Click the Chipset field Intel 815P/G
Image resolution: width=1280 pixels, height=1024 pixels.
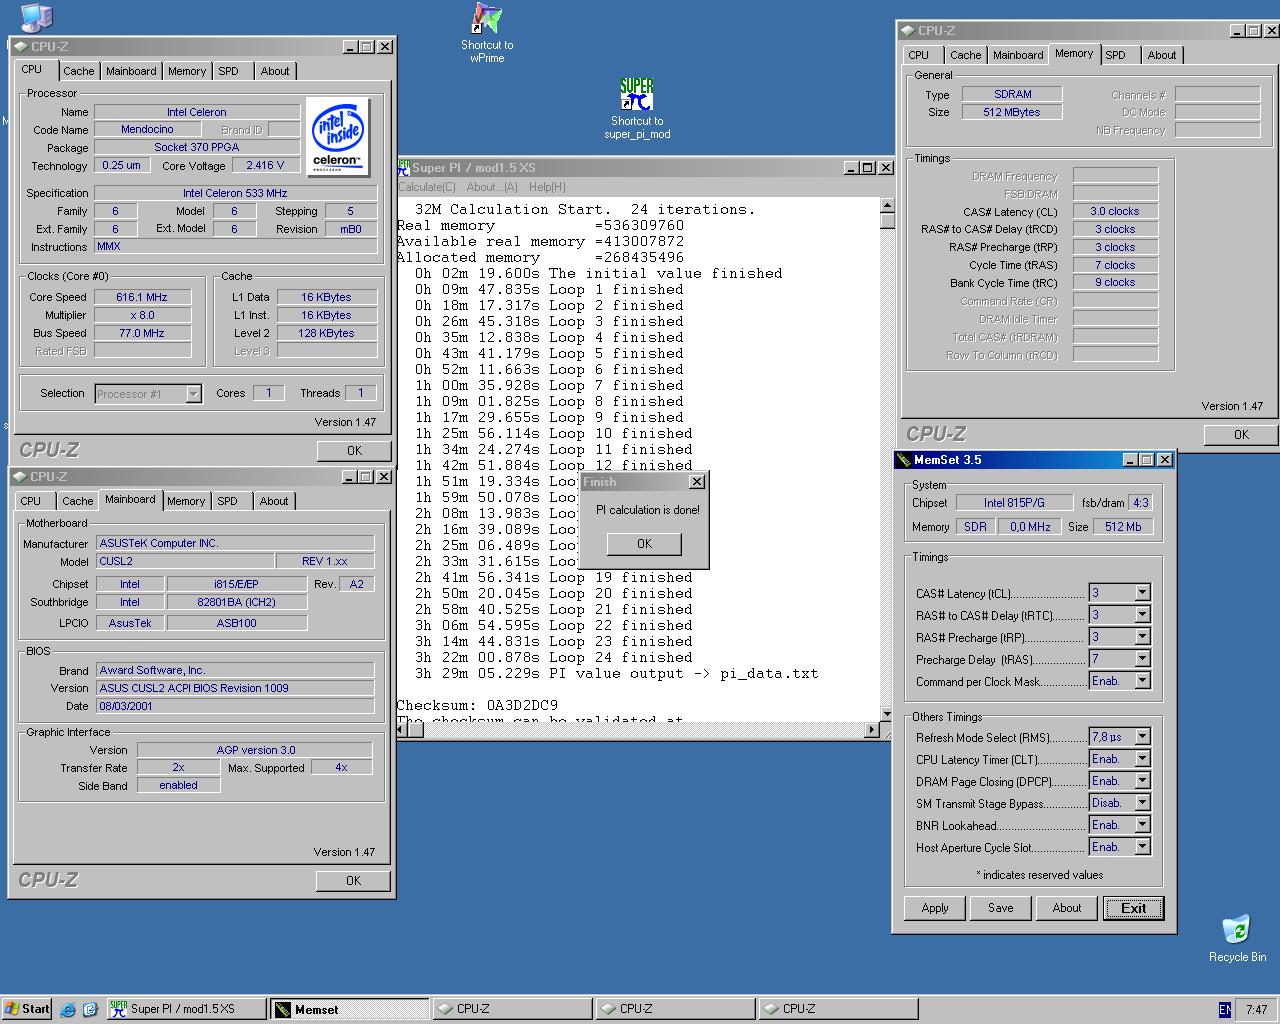click(1013, 503)
